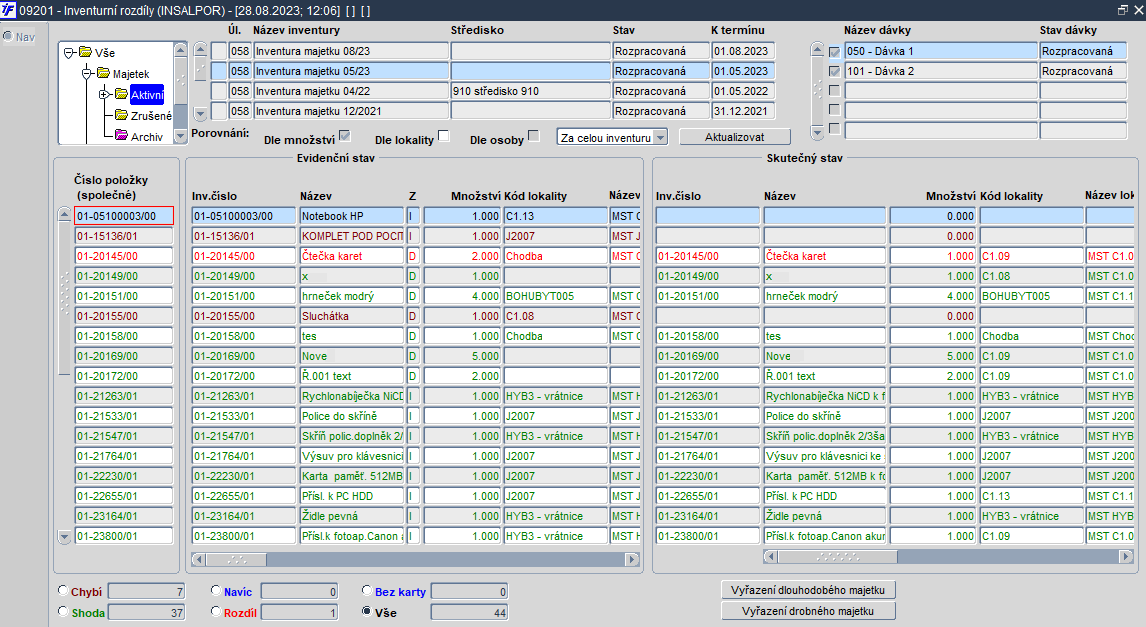This screenshot has width=1146, height=627.
Task: Click right arrow of Evidenční stav scrollbar
Action: (631, 559)
